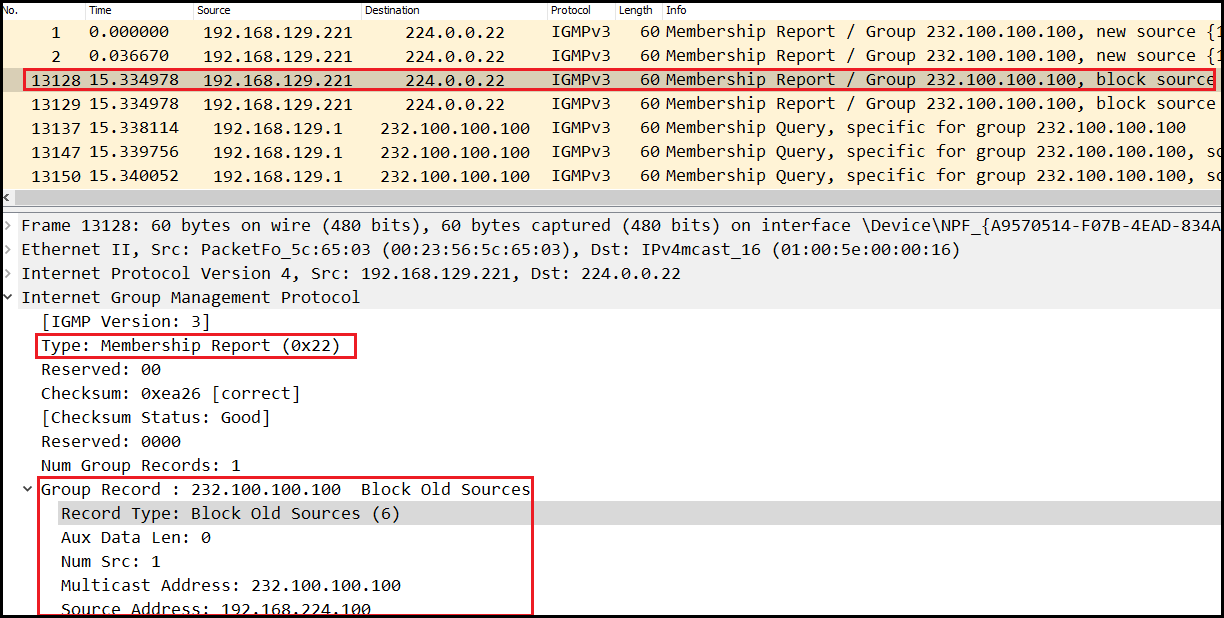The width and height of the screenshot is (1224, 618).
Task: Sort packets by the Length column
Action: pos(636,10)
